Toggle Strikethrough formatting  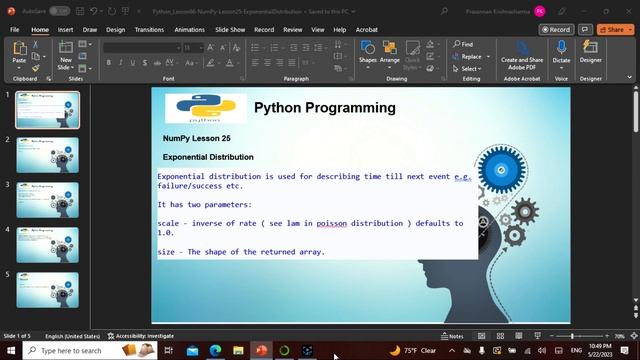point(157,63)
